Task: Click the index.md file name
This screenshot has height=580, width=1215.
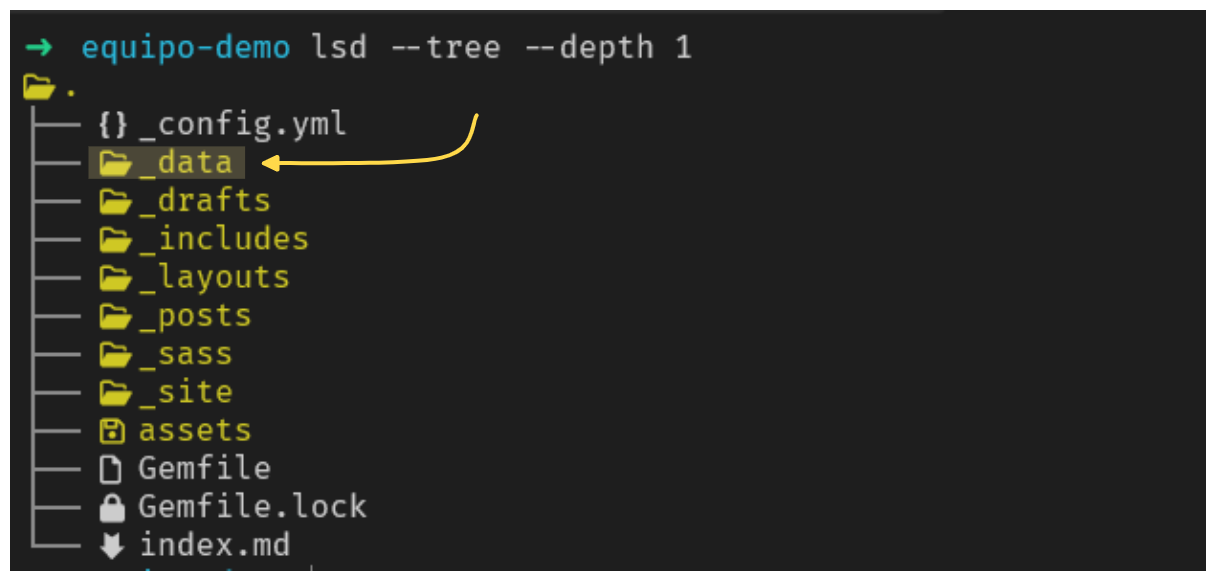Action: (x=214, y=546)
